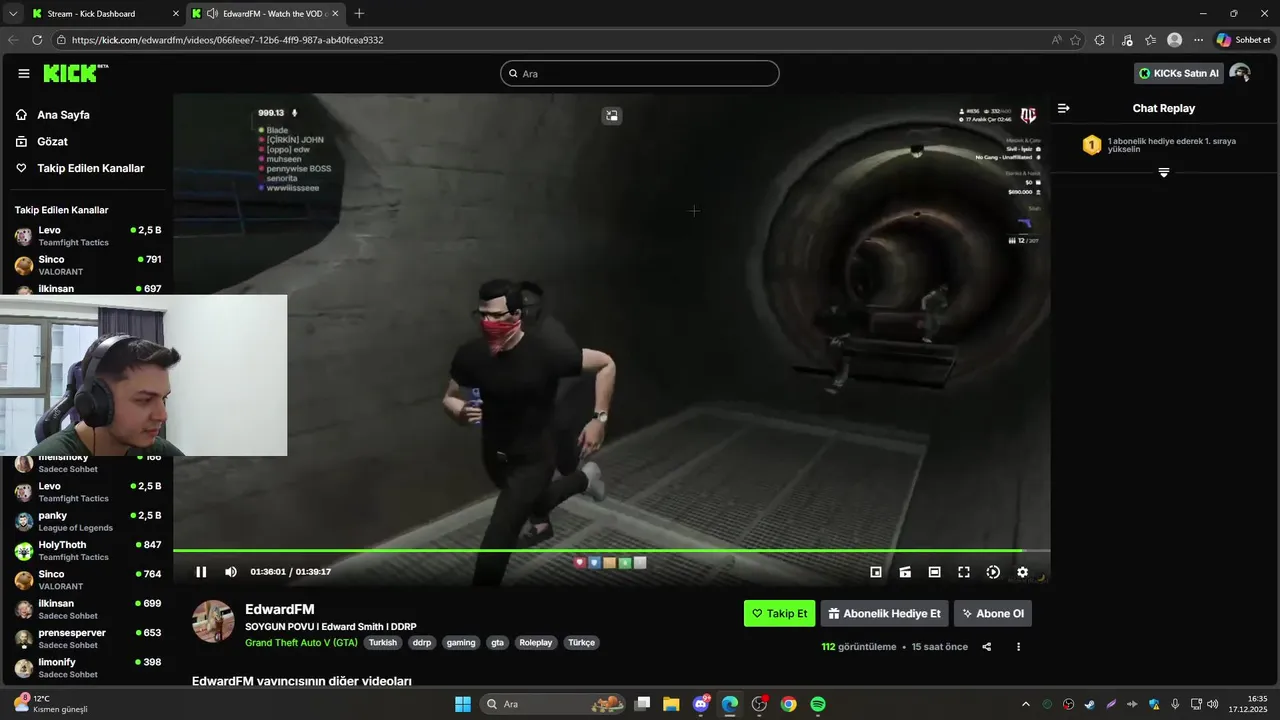The height and width of the screenshot is (720, 1280).
Task: Open Google Chrome from the taskbar
Action: click(x=789, y=704)
